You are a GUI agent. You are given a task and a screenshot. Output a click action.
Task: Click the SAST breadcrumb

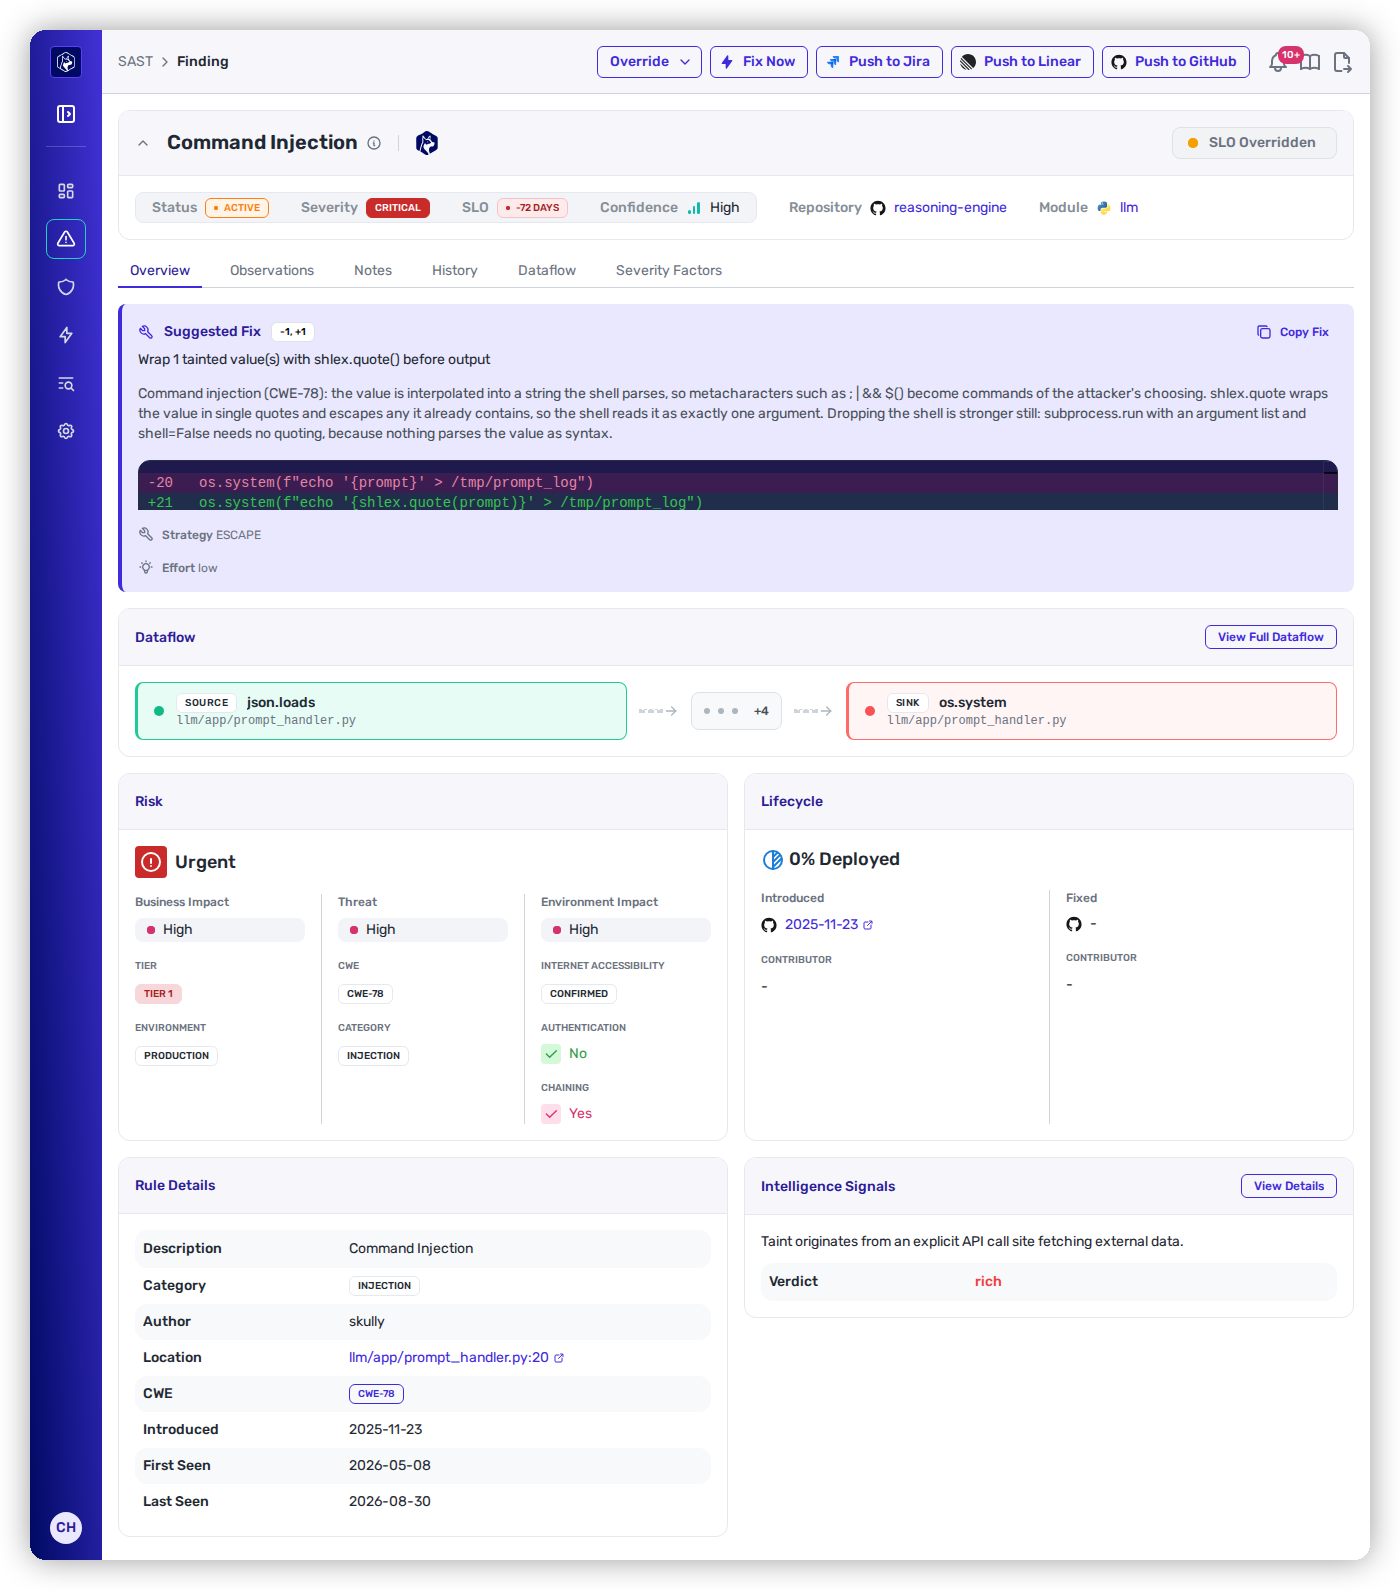coord(135,62)
